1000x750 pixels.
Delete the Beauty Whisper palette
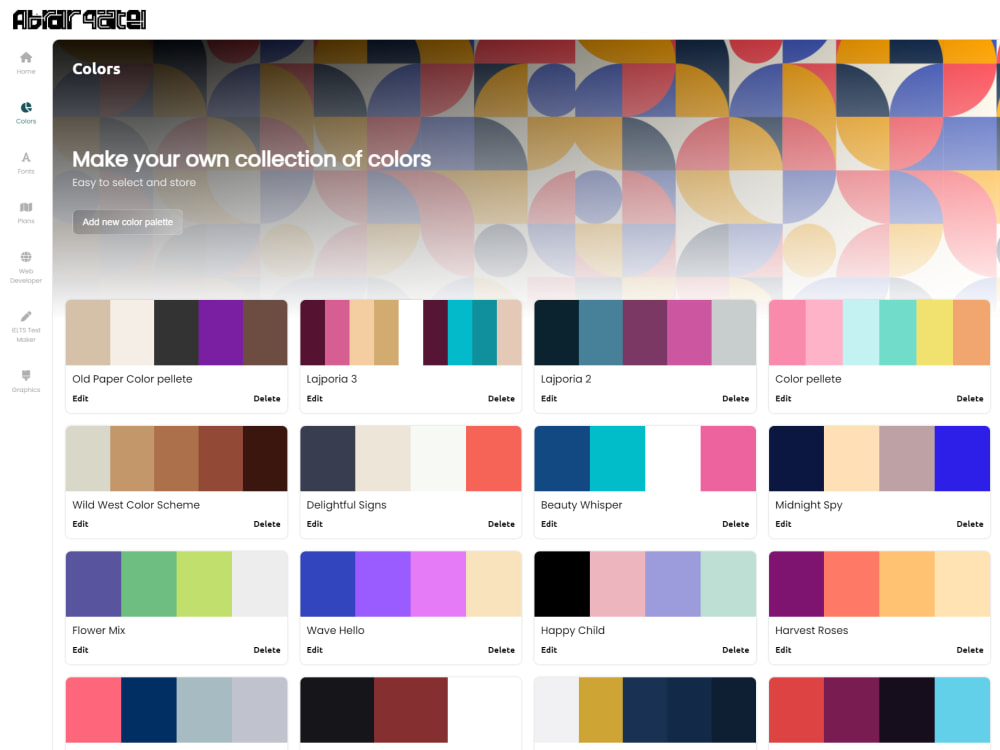[735, 524]
